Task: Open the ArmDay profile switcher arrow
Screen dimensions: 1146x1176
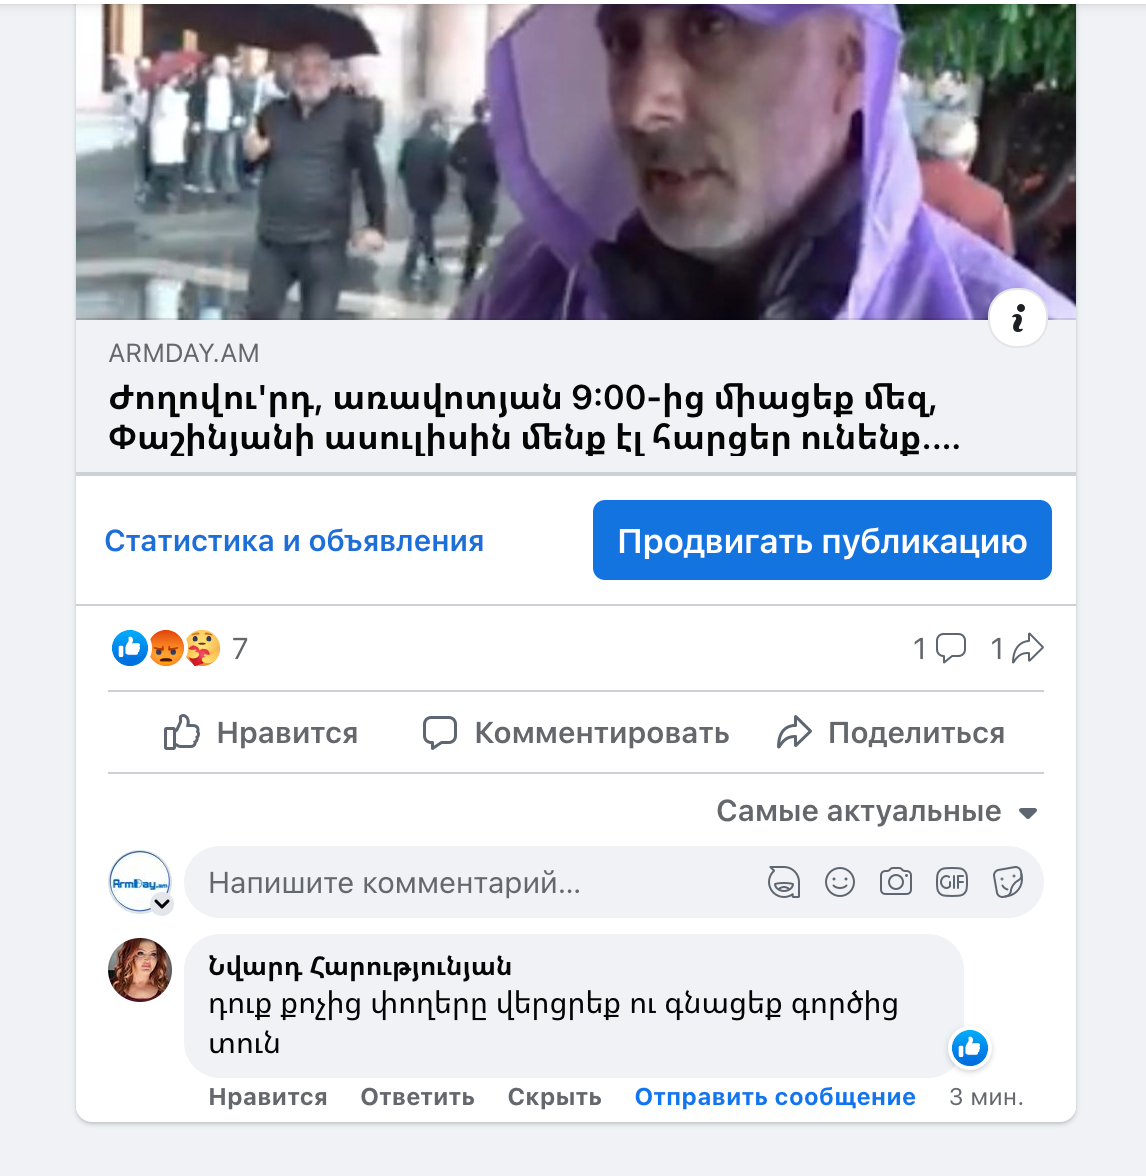Action: point(162,904)
